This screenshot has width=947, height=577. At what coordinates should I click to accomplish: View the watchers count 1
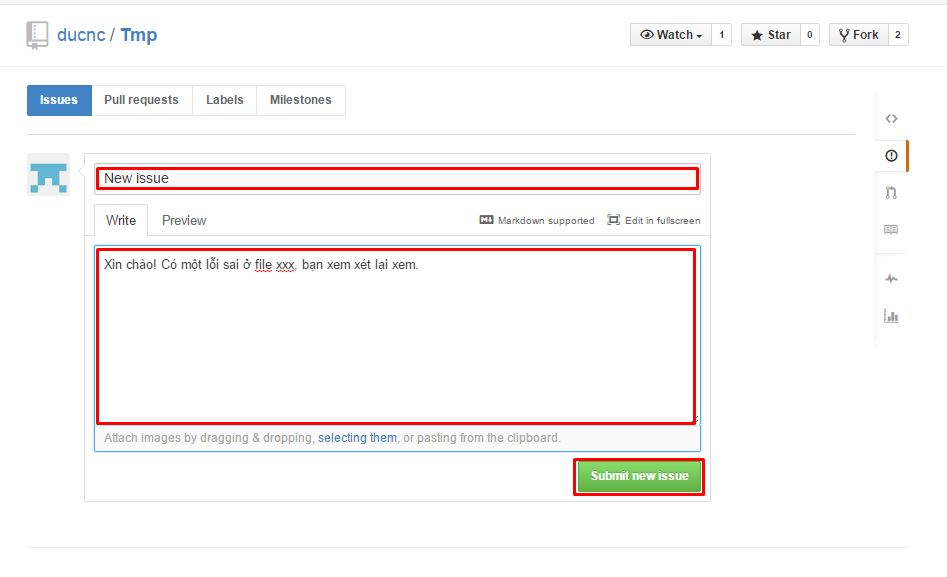click(721, 35)
